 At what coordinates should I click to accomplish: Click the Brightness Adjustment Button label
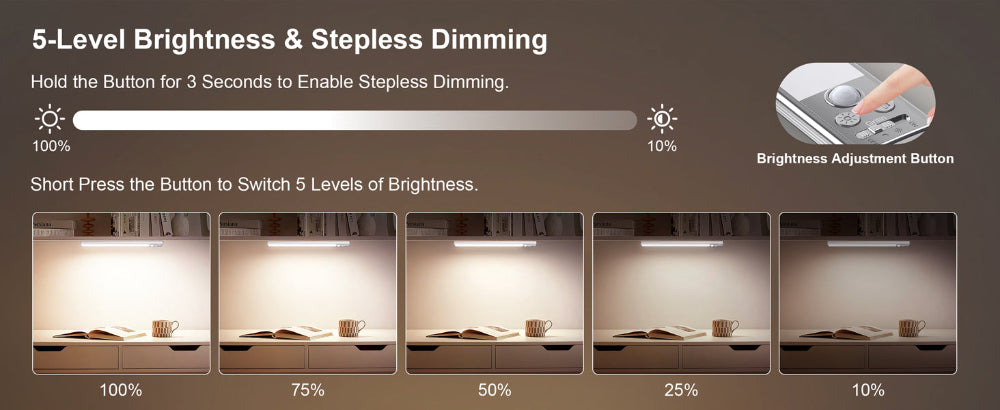855,158
